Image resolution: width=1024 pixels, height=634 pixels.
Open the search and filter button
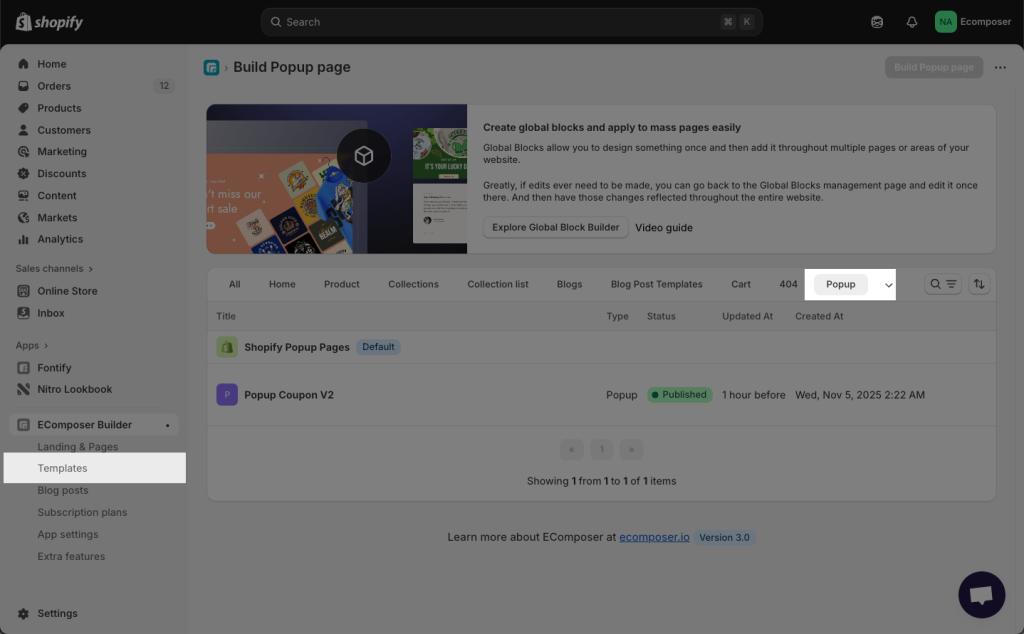coord(943,284)
